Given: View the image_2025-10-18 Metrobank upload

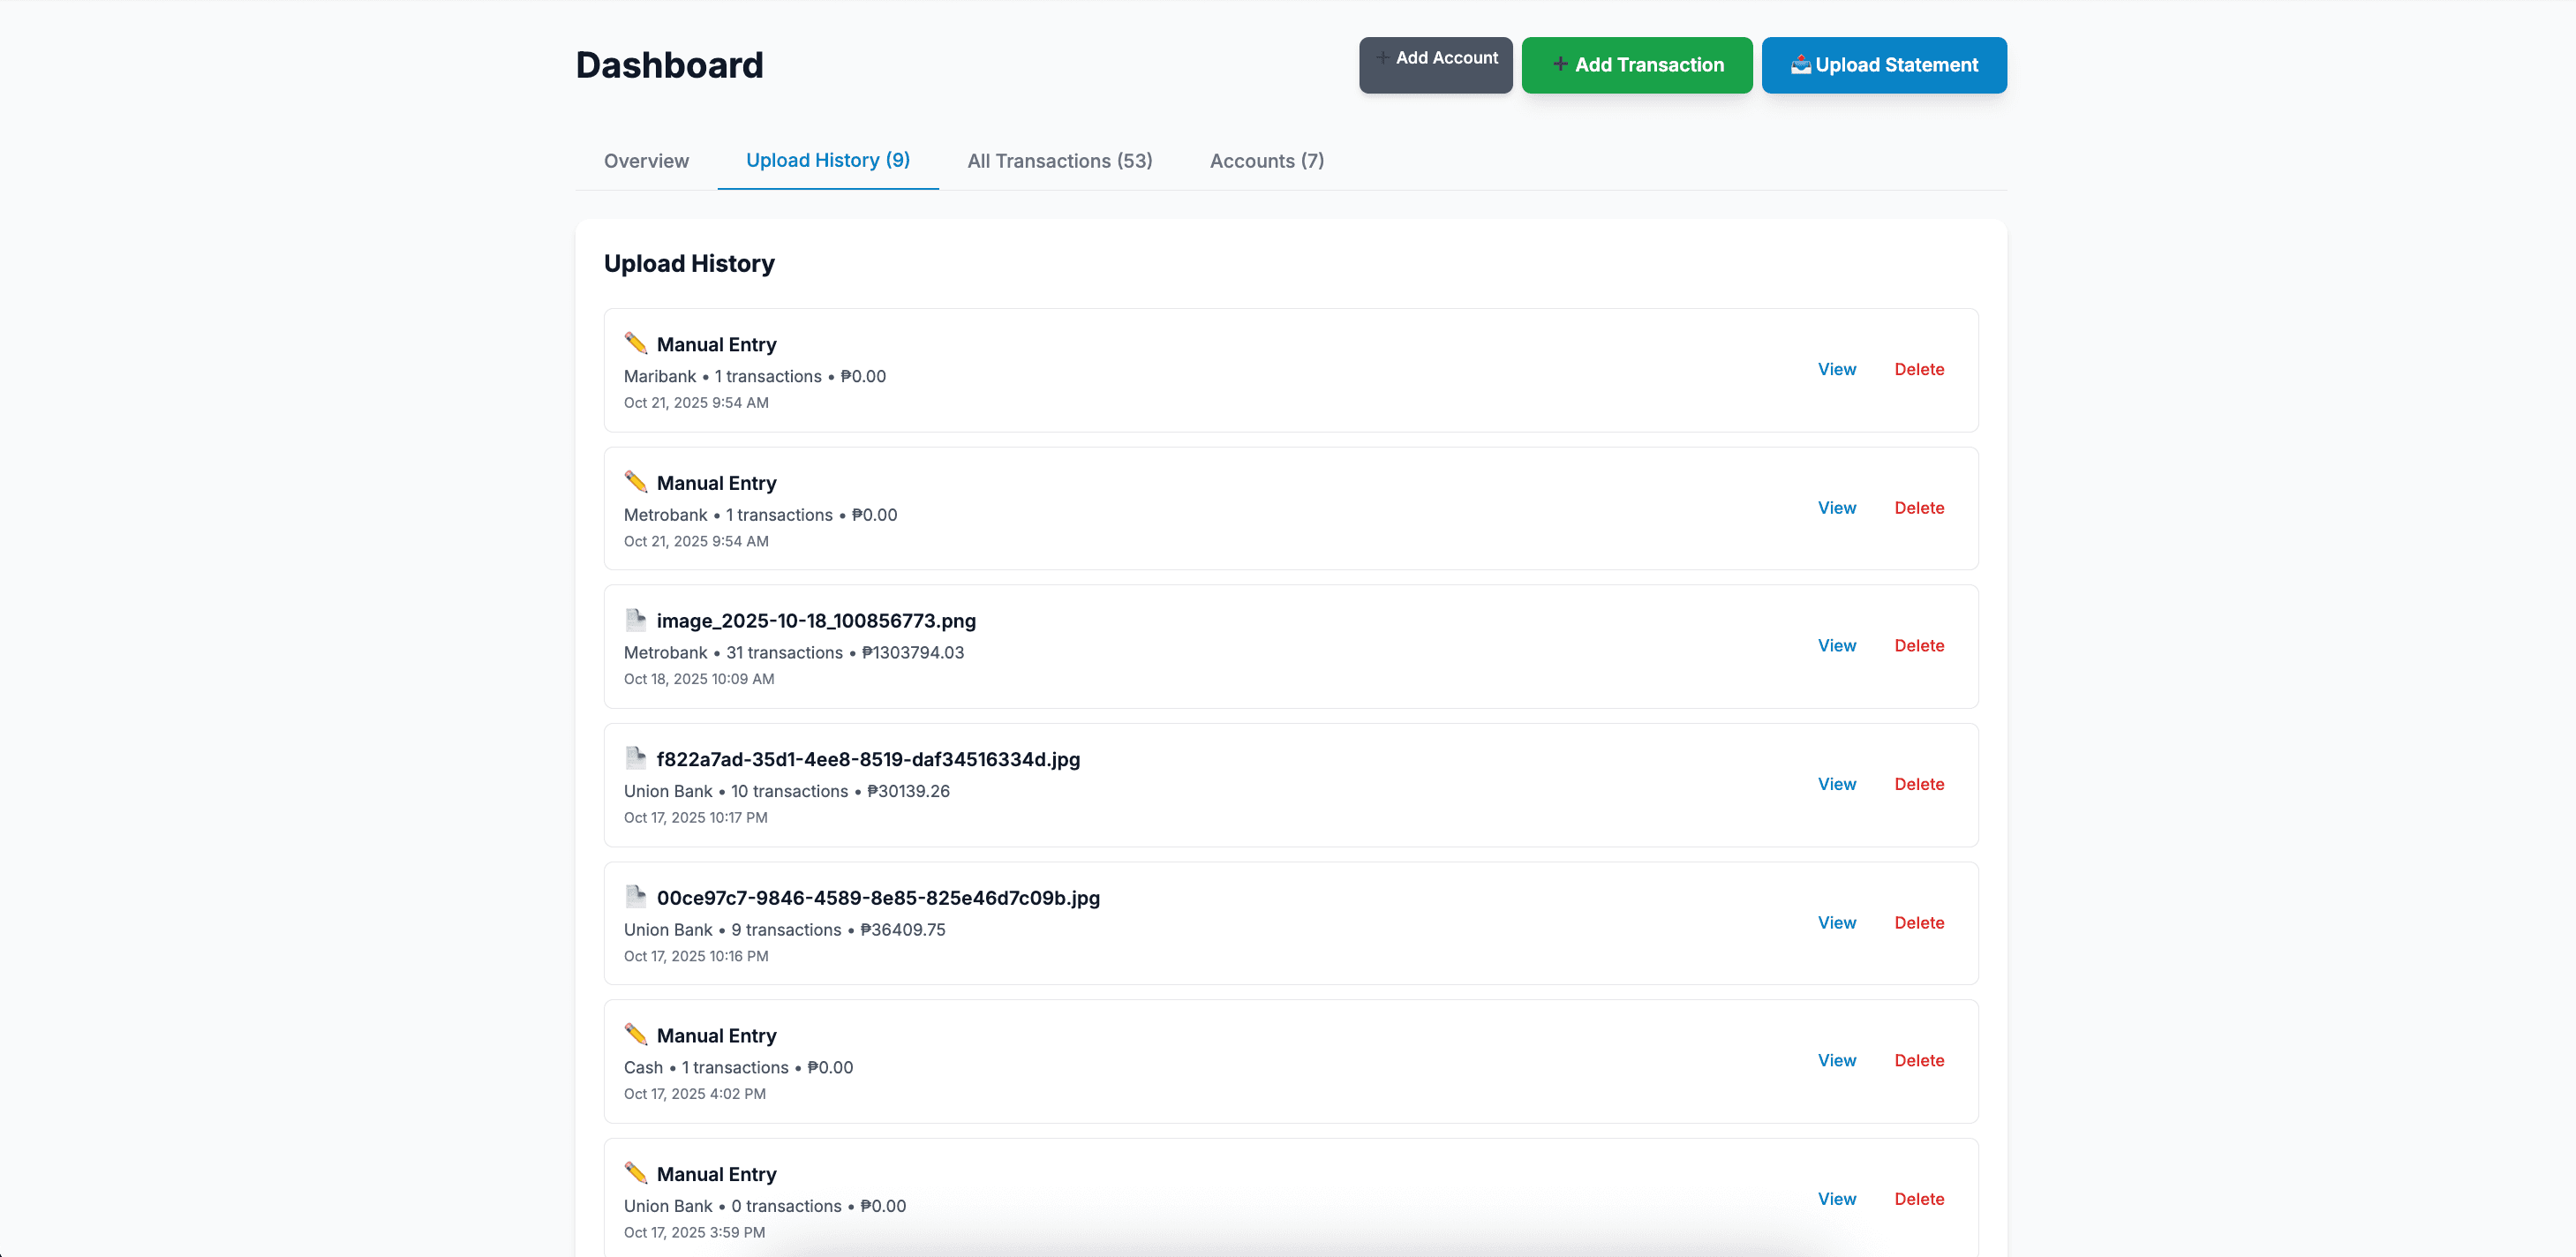Looking at the screenshot, I should point(1836,646).
